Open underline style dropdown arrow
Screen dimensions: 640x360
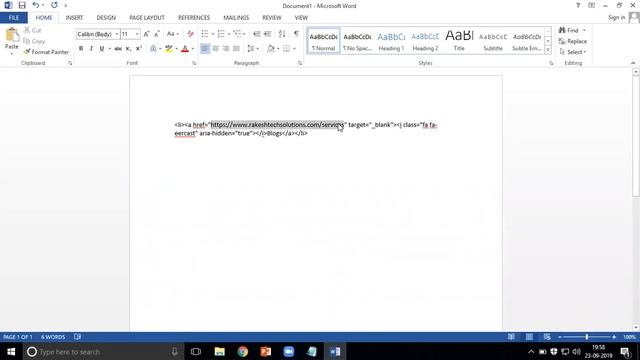109,49
